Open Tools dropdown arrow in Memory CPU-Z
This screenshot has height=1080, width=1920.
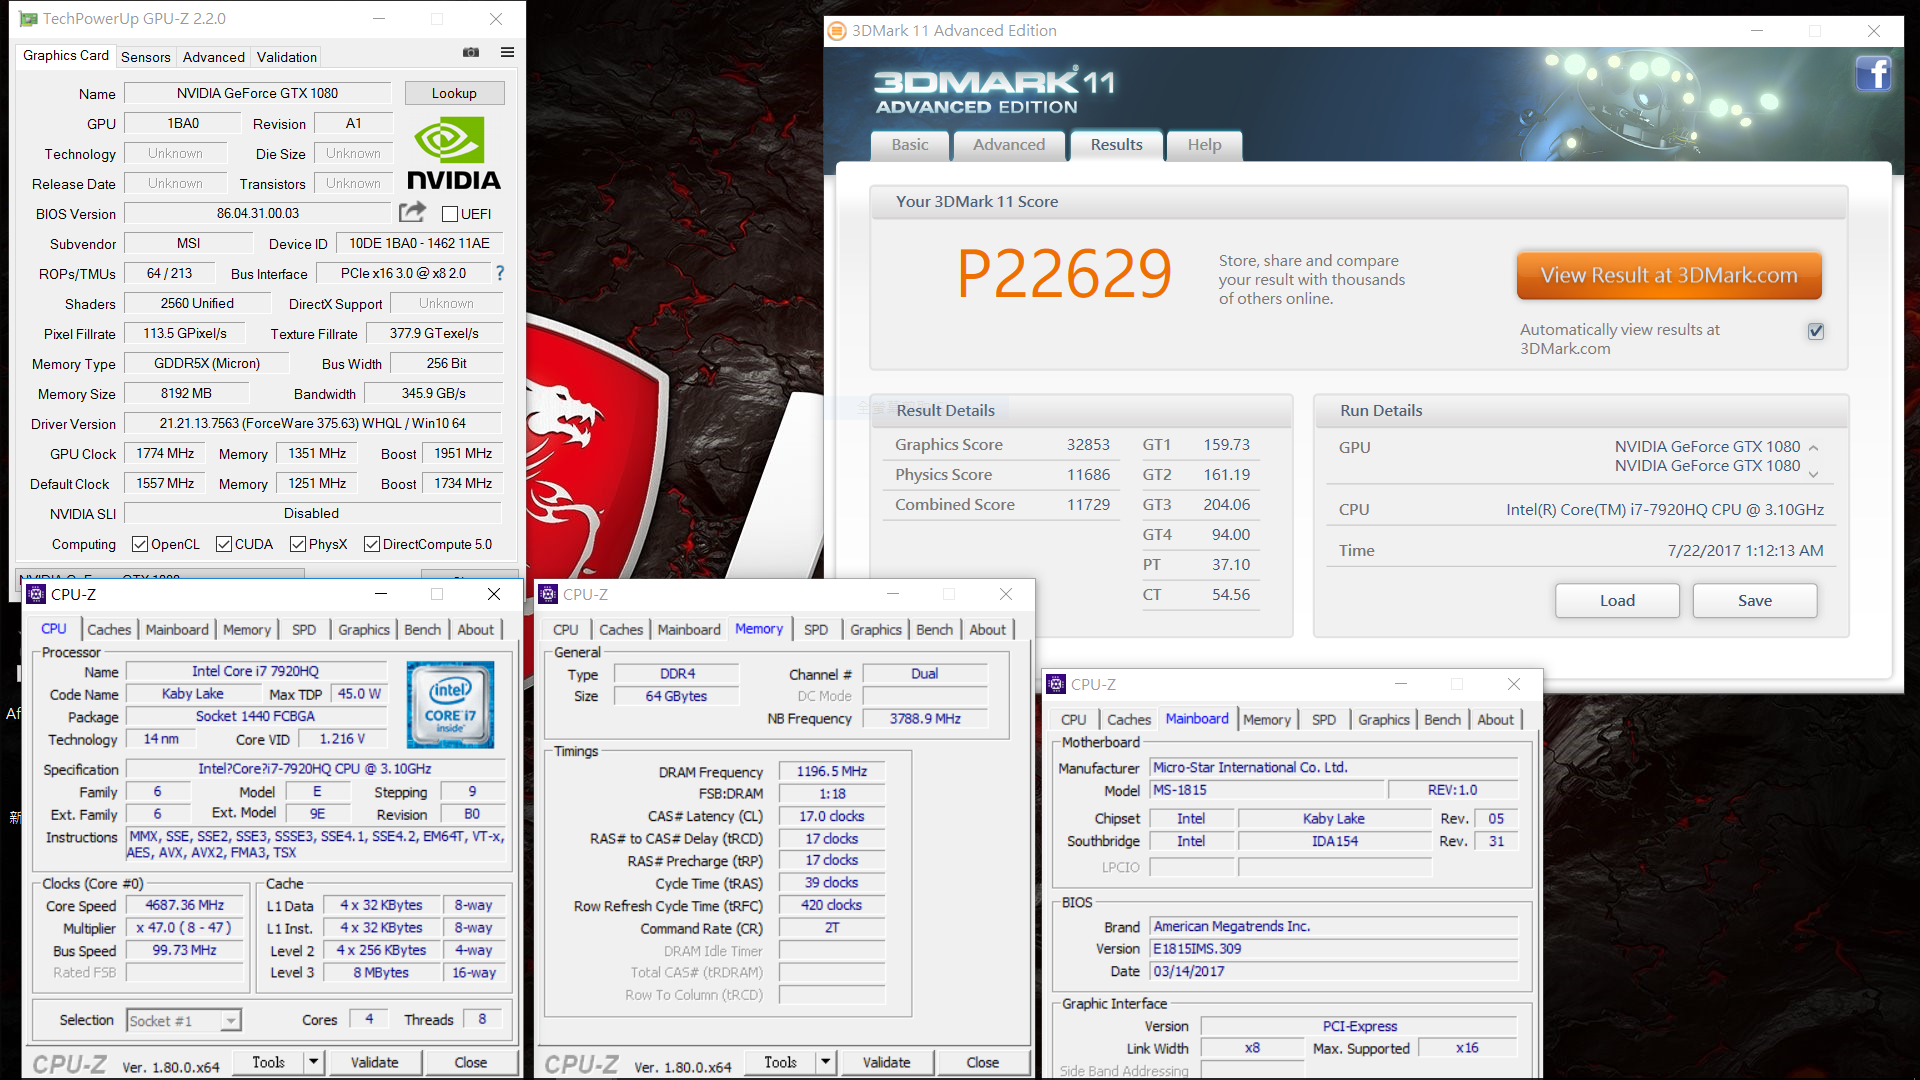[x=826, y=1062]
